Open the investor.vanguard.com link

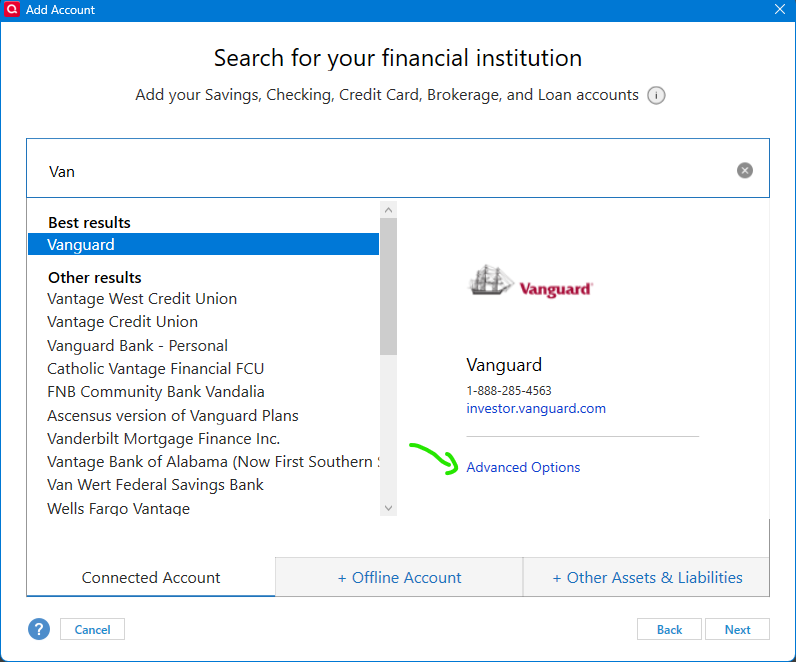click(536, 409)
